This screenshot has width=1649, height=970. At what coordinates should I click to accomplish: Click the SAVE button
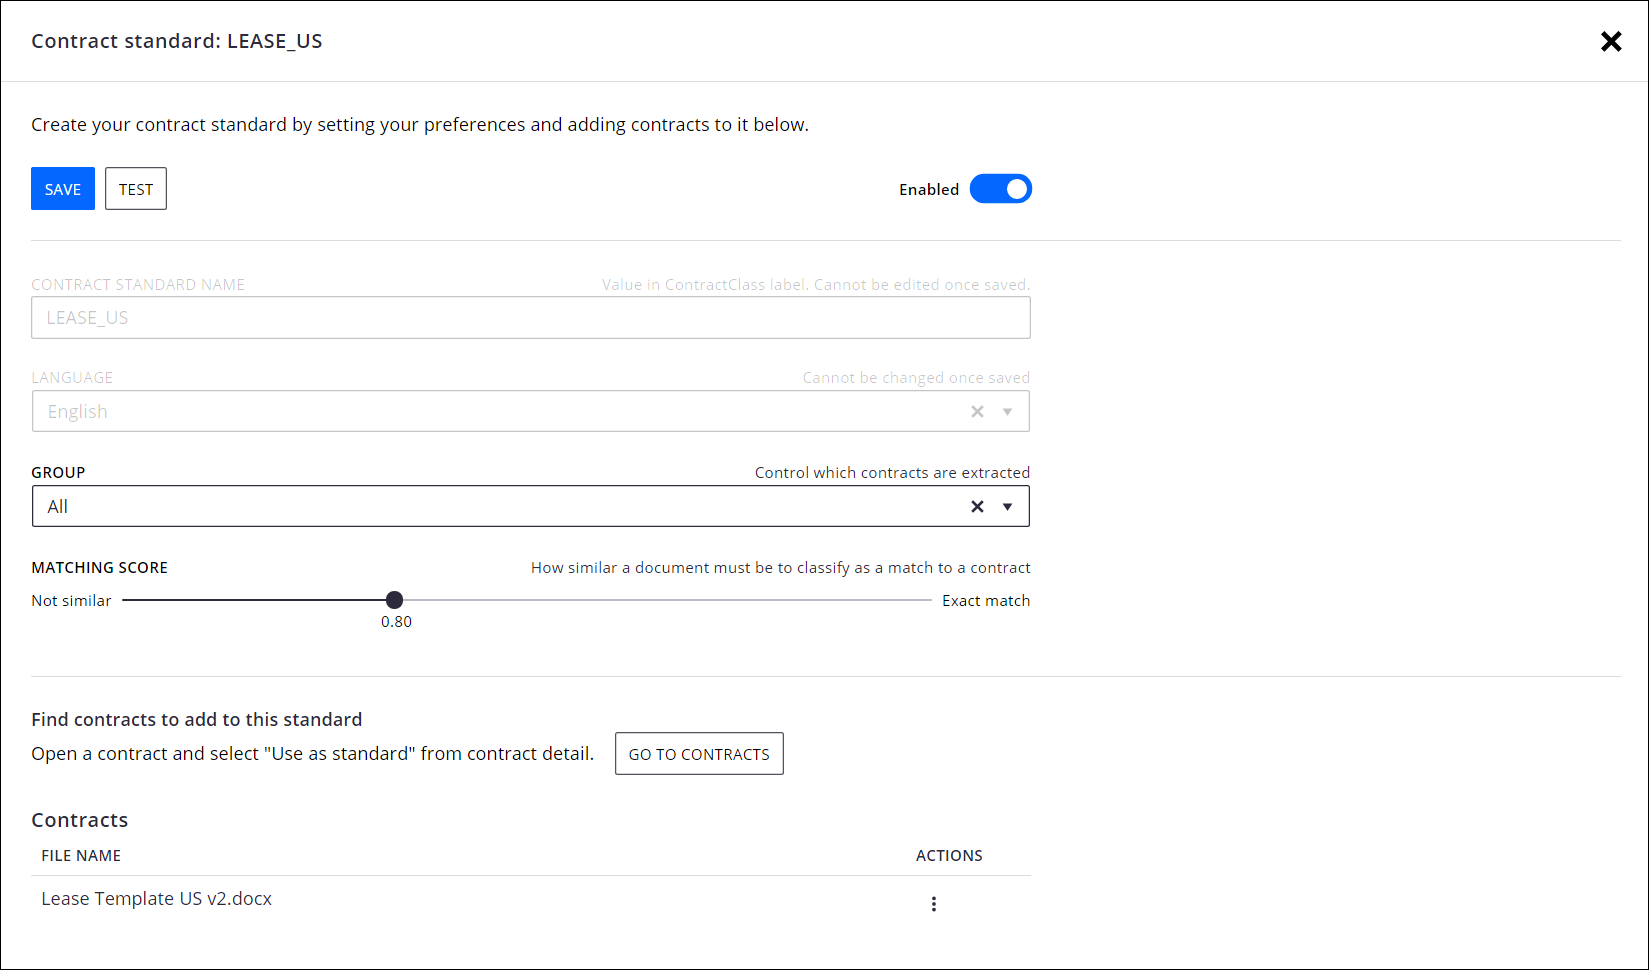(62, 188)
